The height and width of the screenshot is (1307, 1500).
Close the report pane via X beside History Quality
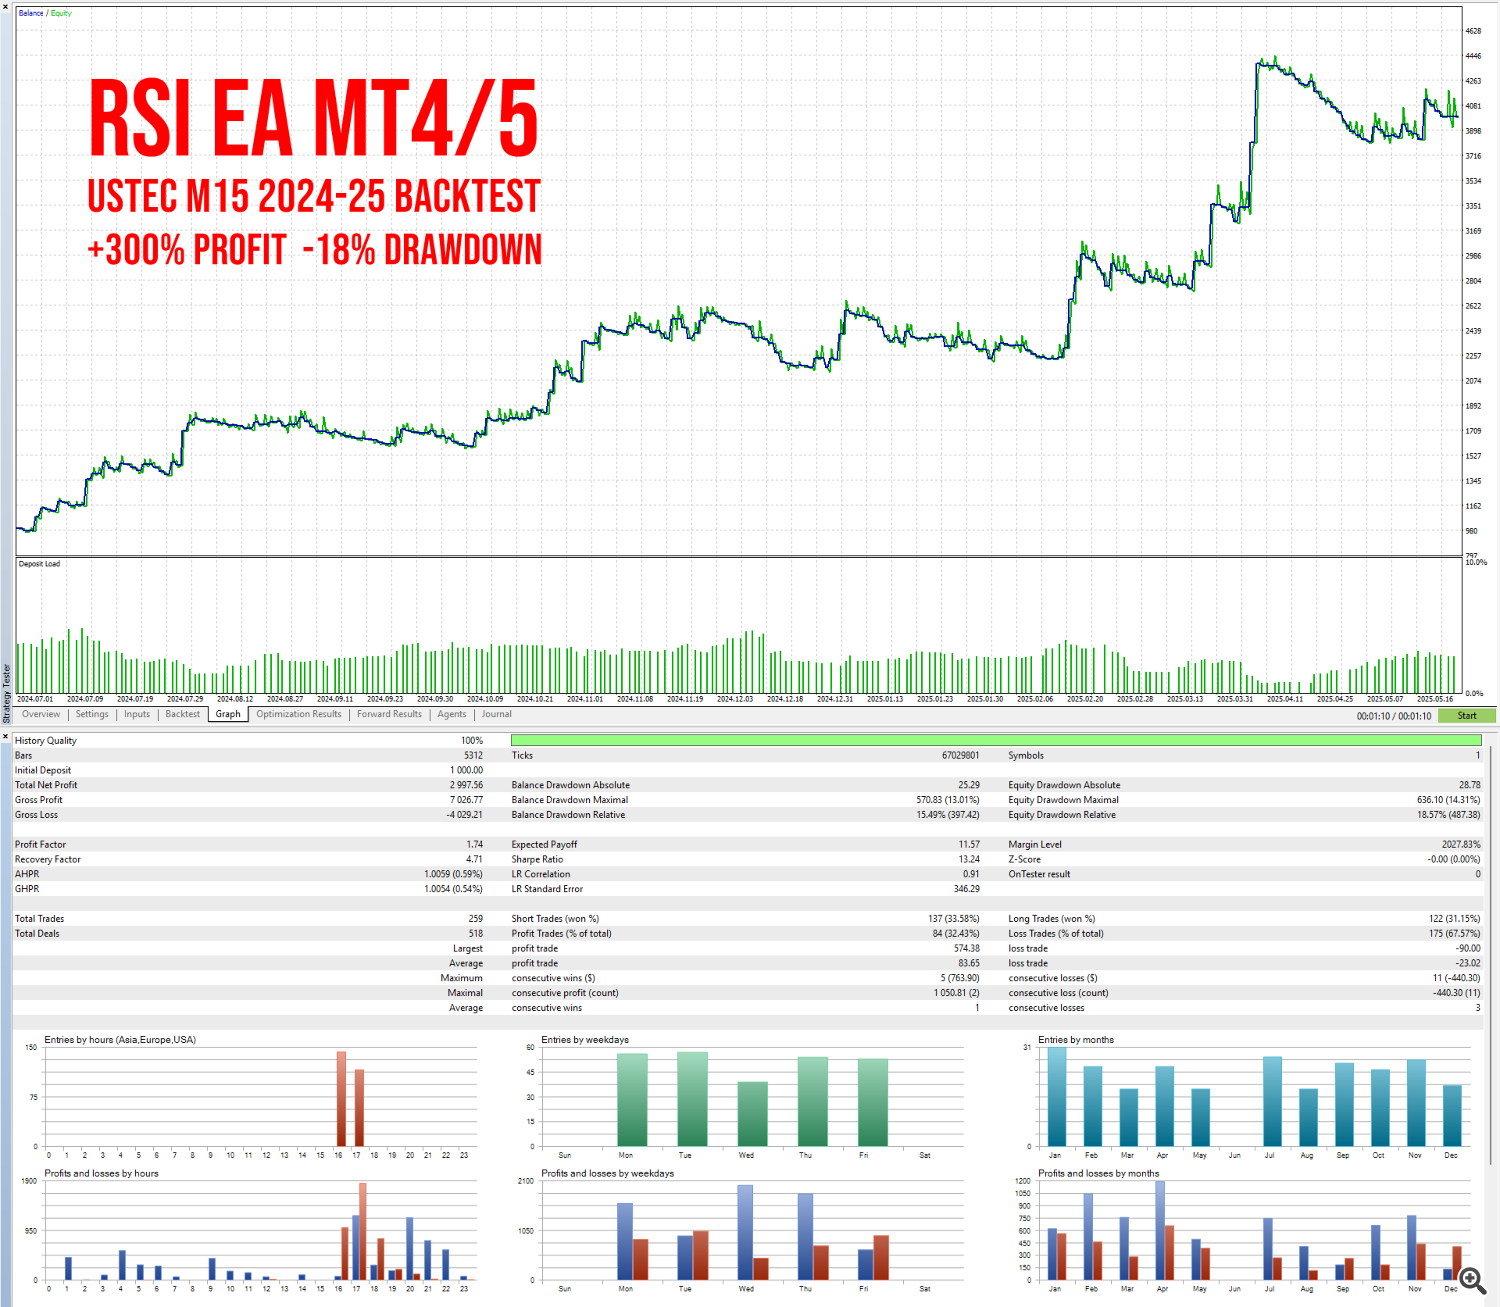coord(5,737)
